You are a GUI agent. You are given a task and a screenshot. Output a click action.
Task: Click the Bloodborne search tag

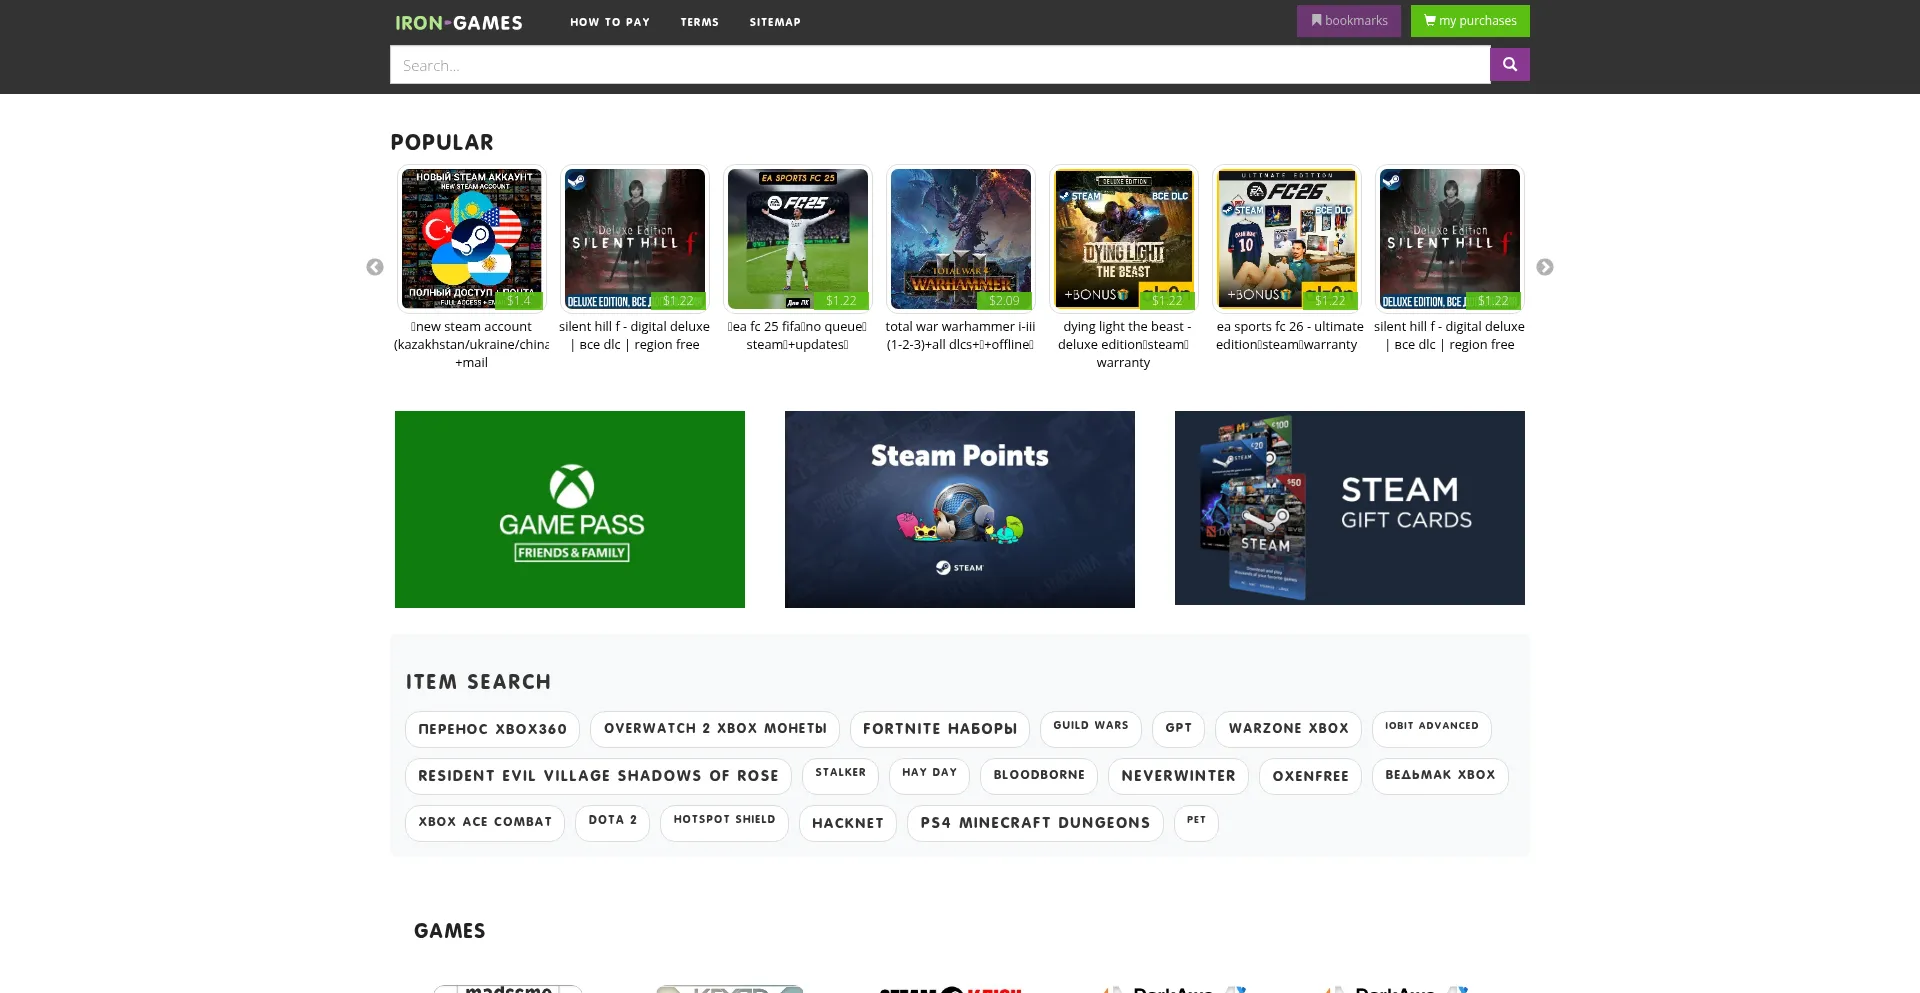(x=1039, y=775)
